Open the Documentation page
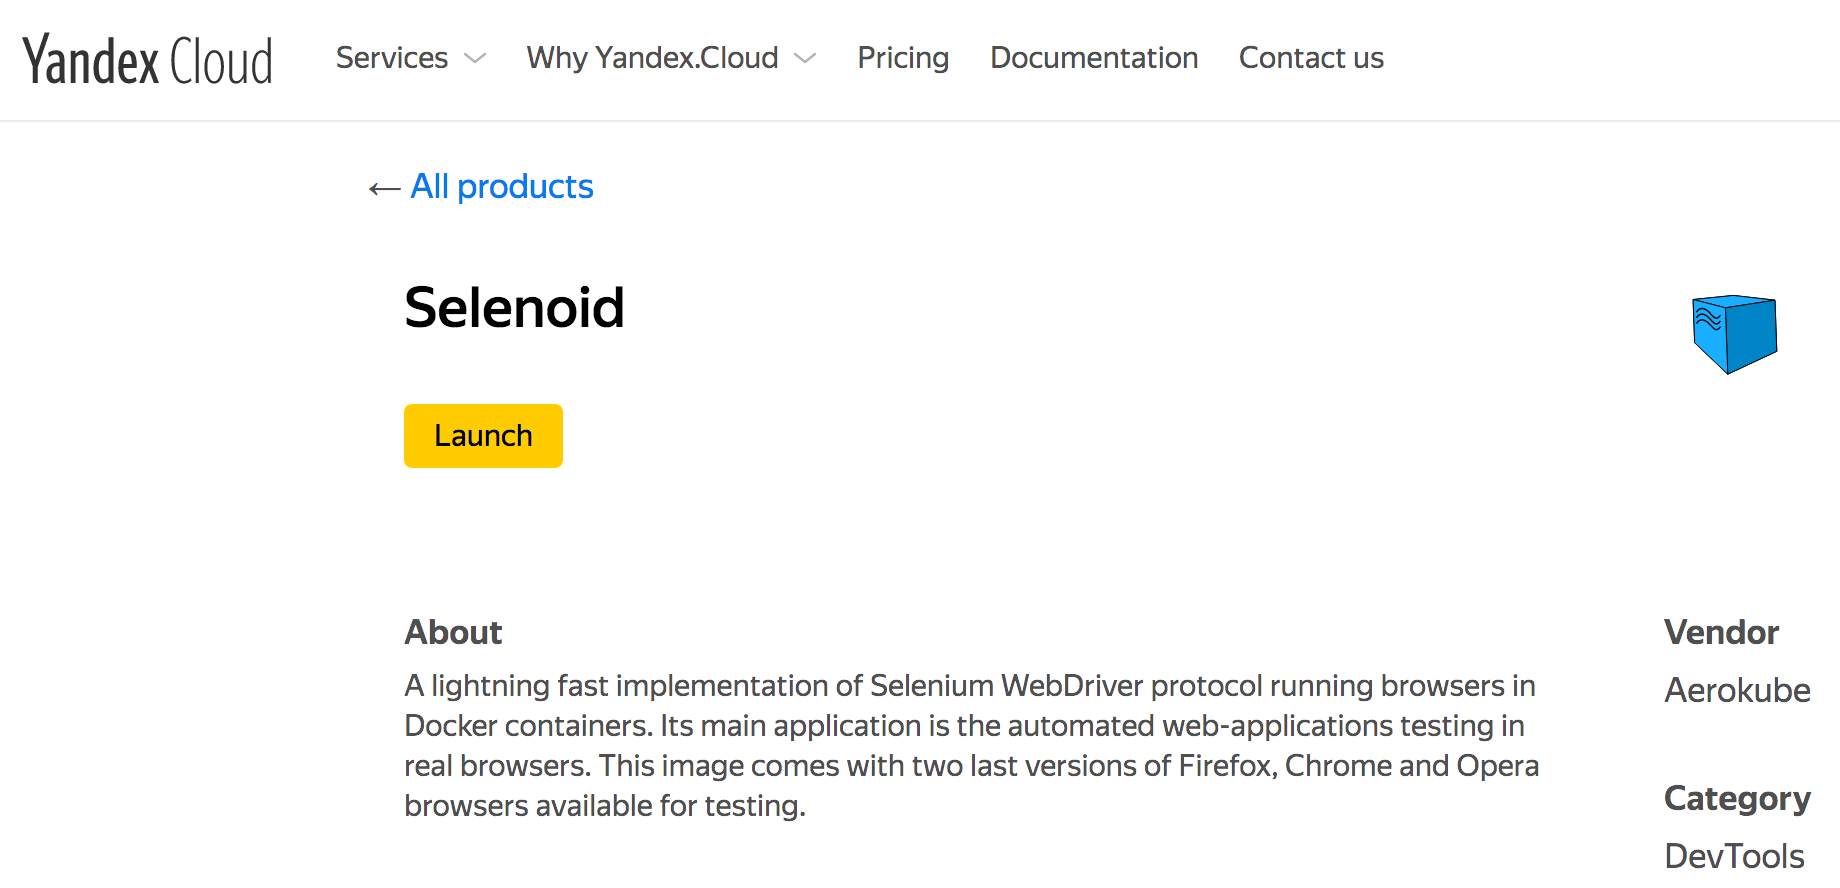 (x=1094, y=58)
